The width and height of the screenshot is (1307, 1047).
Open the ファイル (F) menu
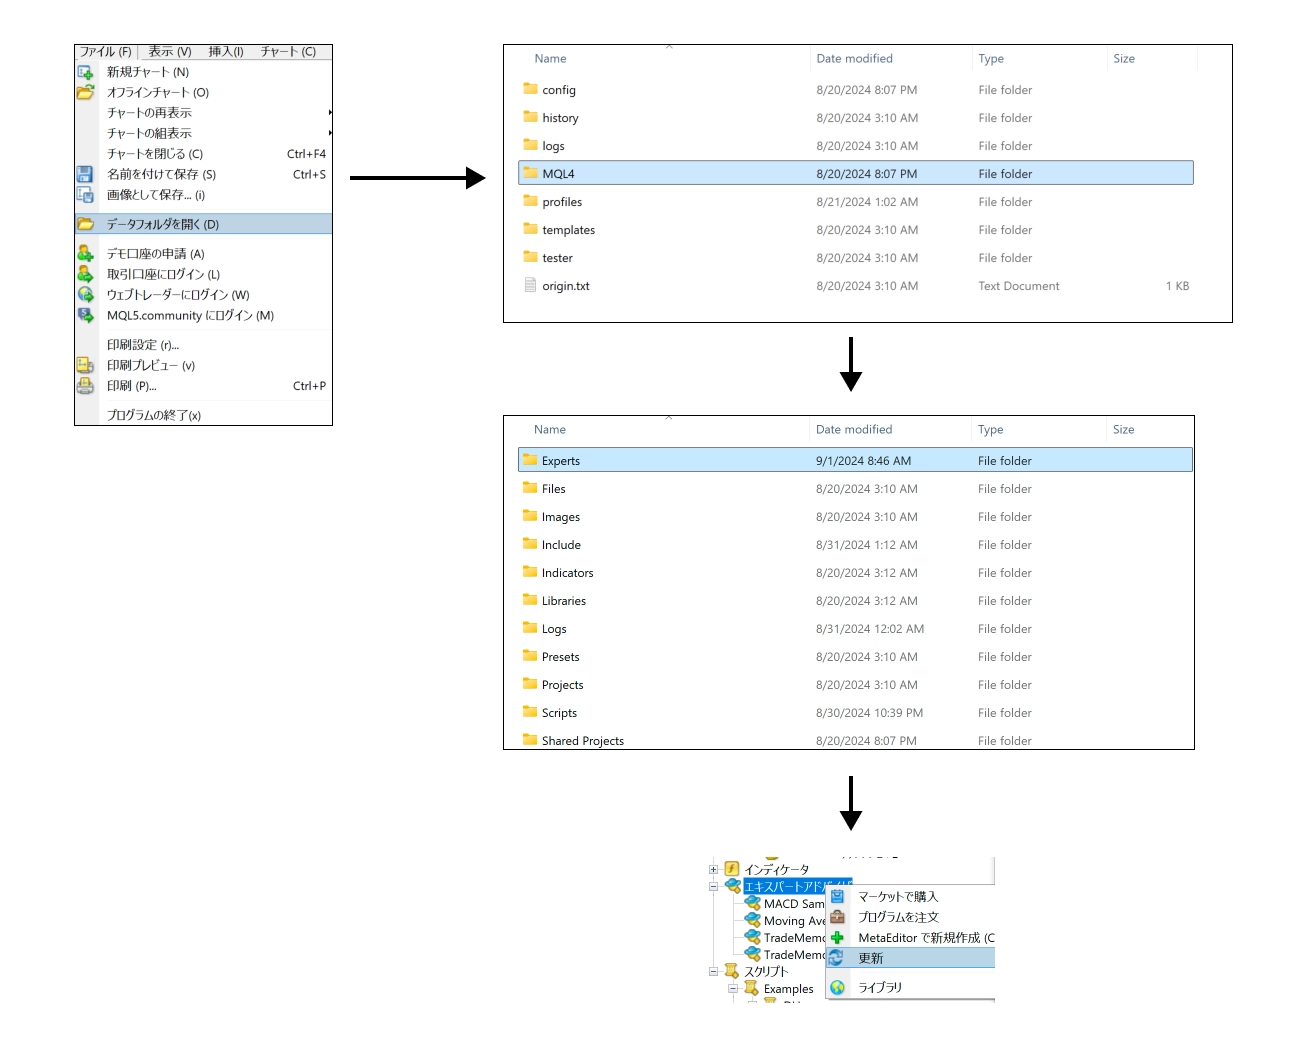(106, 52)
